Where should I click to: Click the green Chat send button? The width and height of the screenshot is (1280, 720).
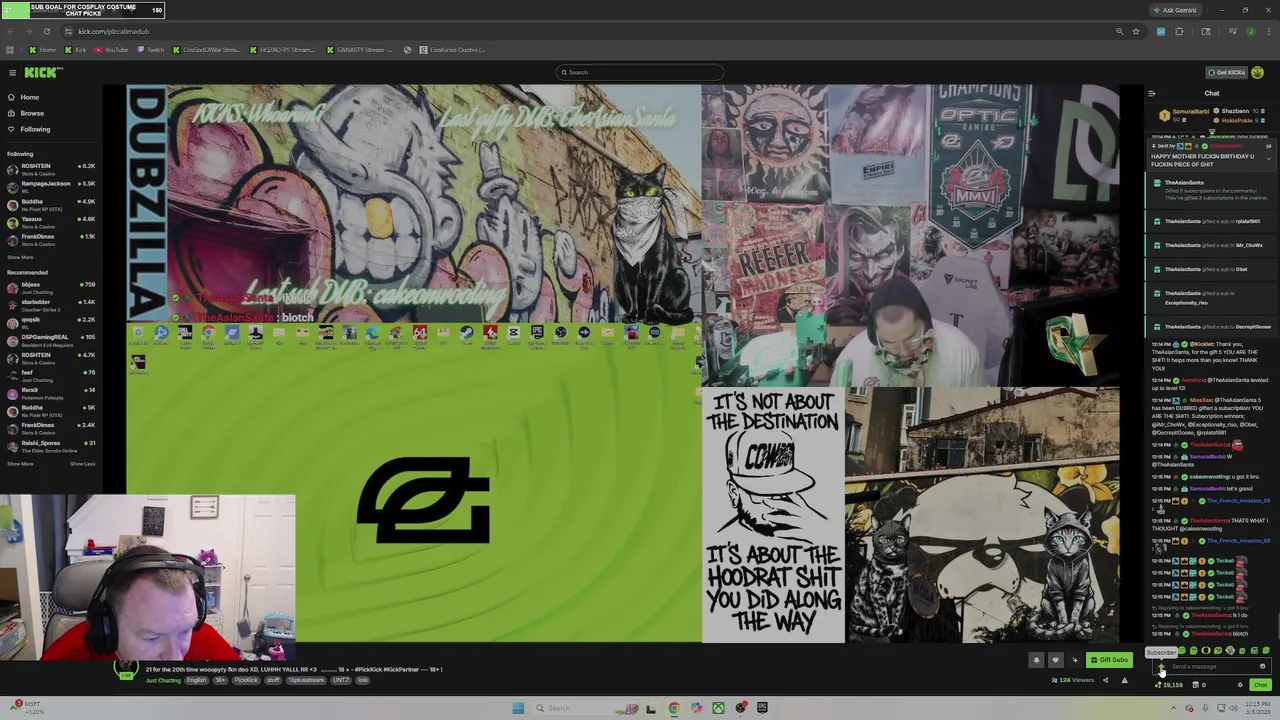[1260, 685]
